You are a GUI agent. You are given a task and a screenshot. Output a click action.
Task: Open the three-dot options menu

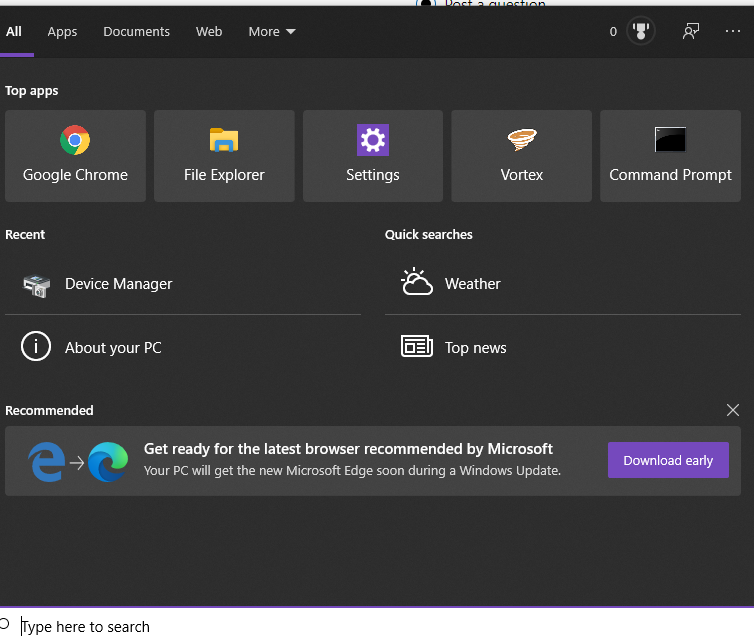pyautogui.click(x=733, y=31)
